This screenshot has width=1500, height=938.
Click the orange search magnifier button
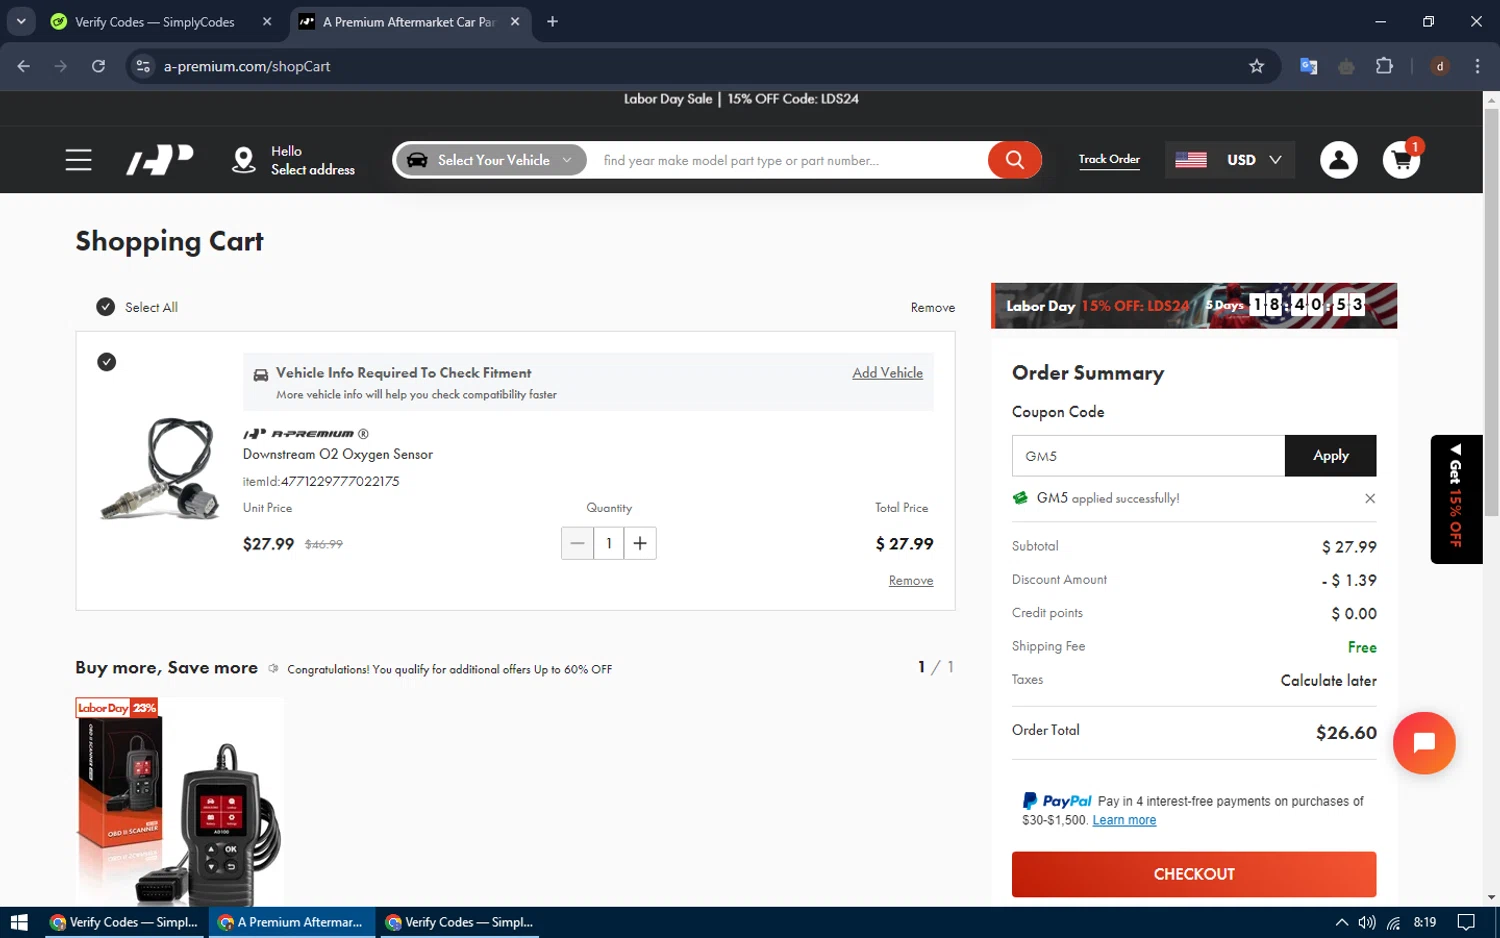(x=1014, y=160)
